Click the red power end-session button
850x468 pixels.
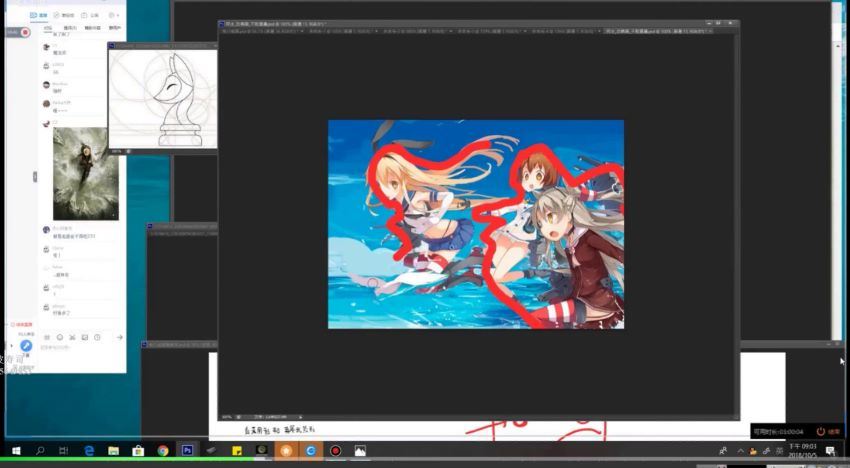(x=821, y=431)
